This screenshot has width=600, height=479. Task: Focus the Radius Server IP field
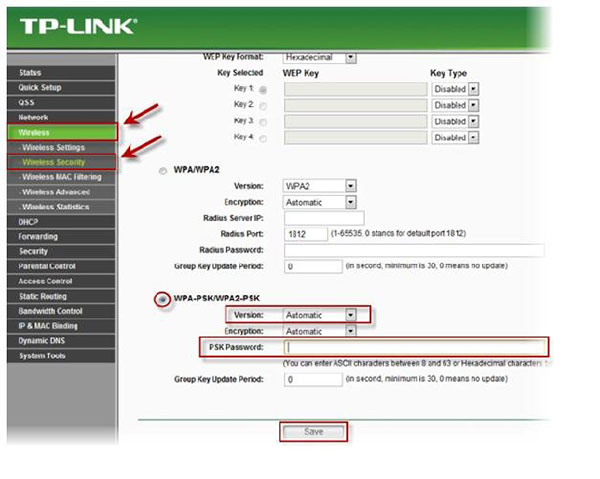(x=324, y=217)
